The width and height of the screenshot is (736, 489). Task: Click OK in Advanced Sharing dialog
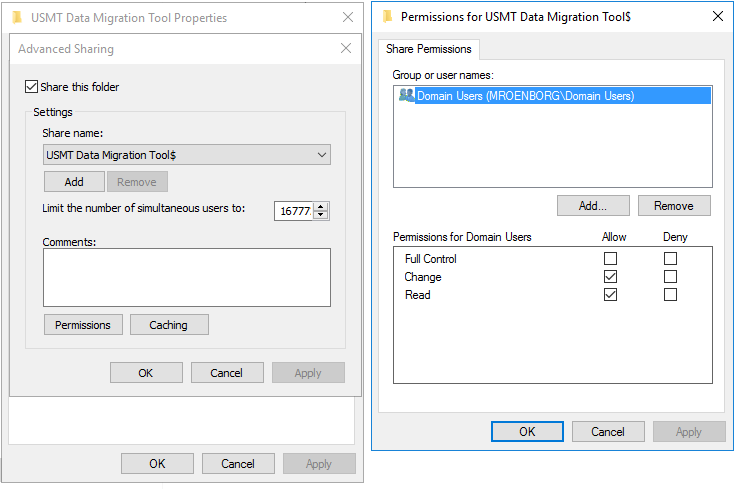[146, 373]
